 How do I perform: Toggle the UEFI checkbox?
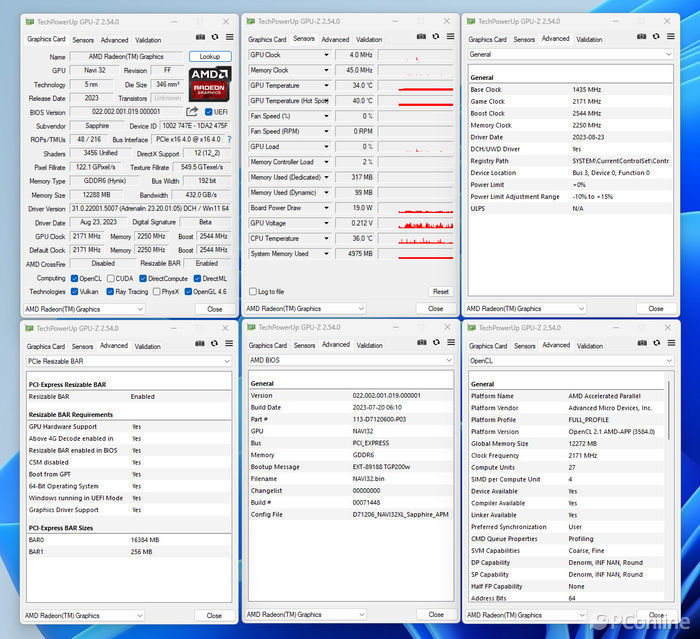(209, 112)
